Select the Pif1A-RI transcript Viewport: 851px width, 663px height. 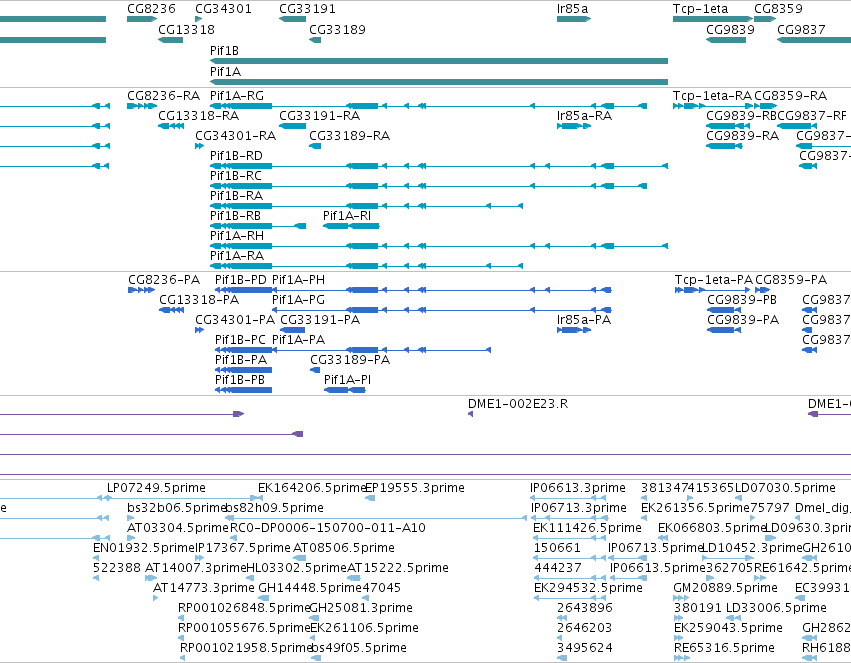click(x=351, y=226)
